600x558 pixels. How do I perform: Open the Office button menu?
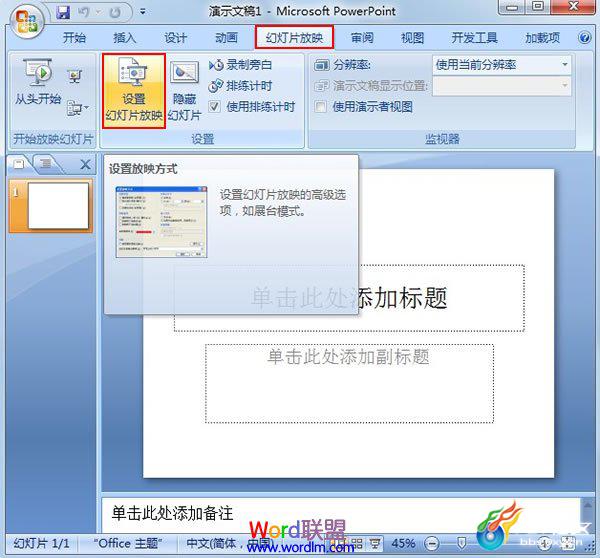tap(26, 21)
